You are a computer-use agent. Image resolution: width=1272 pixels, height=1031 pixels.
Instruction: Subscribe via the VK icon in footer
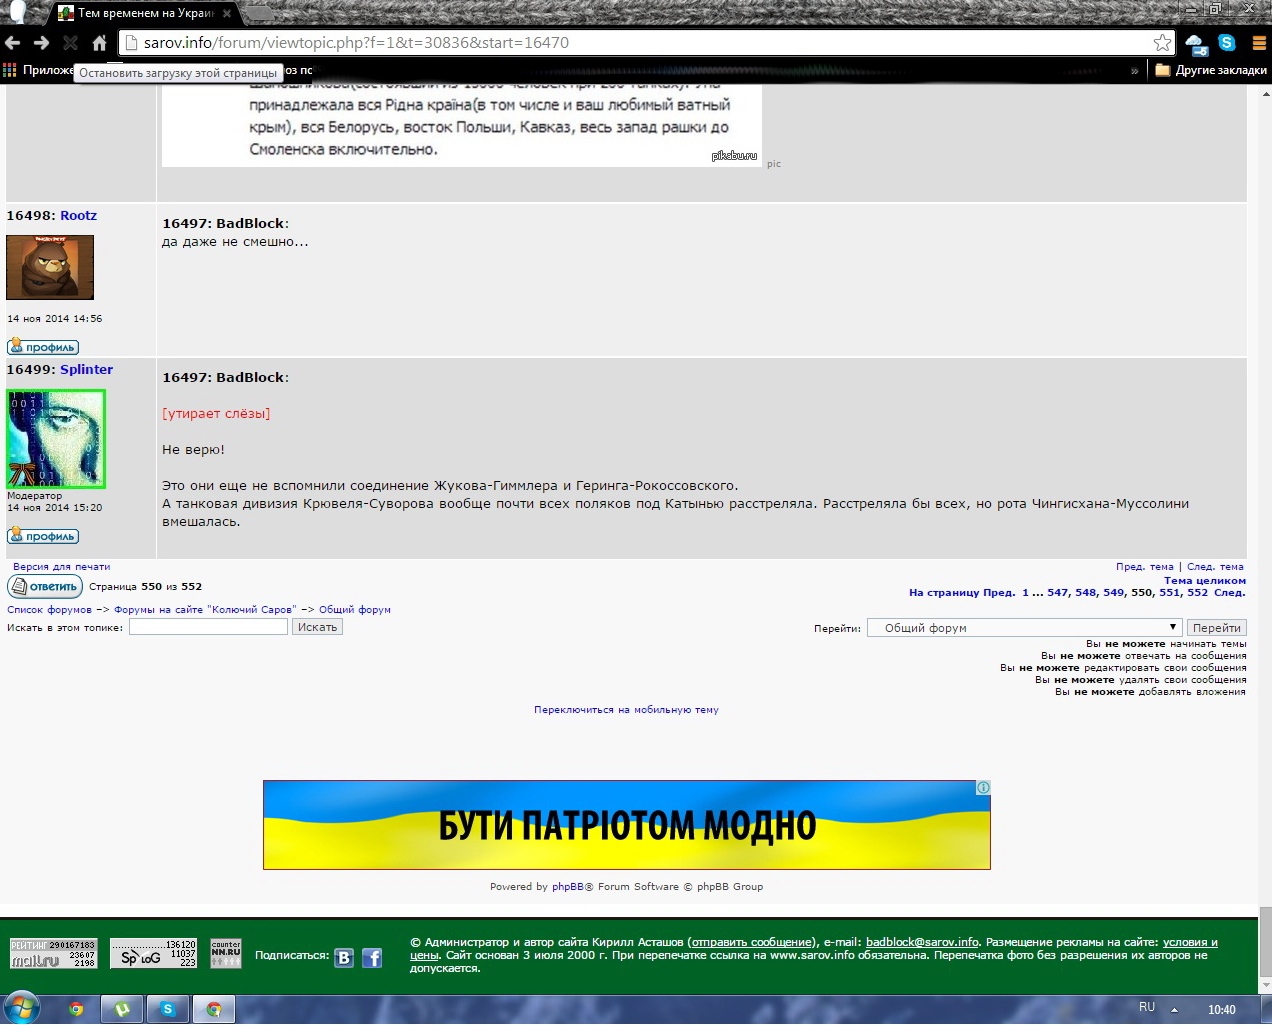(x=344, y=958)
